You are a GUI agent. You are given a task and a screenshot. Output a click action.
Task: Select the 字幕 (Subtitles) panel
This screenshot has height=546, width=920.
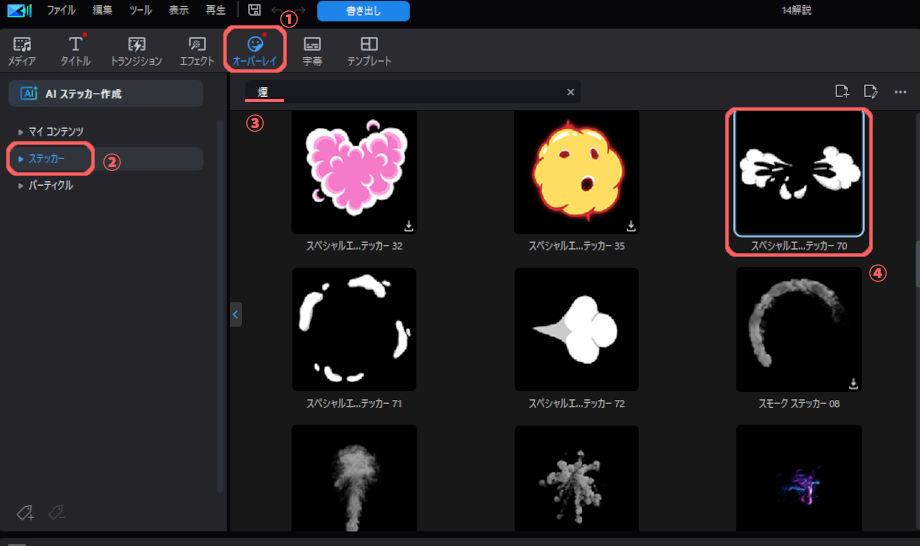tap(312, 51)
